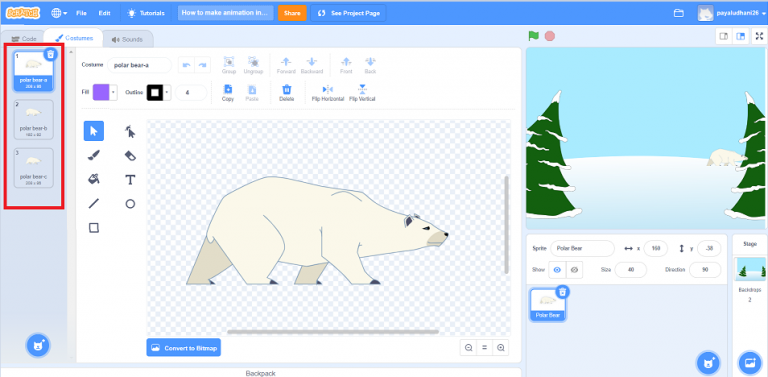Open Choose a Backdrop button
The height and width of the screenshot is (377, 768).
[x=750, y=363]
